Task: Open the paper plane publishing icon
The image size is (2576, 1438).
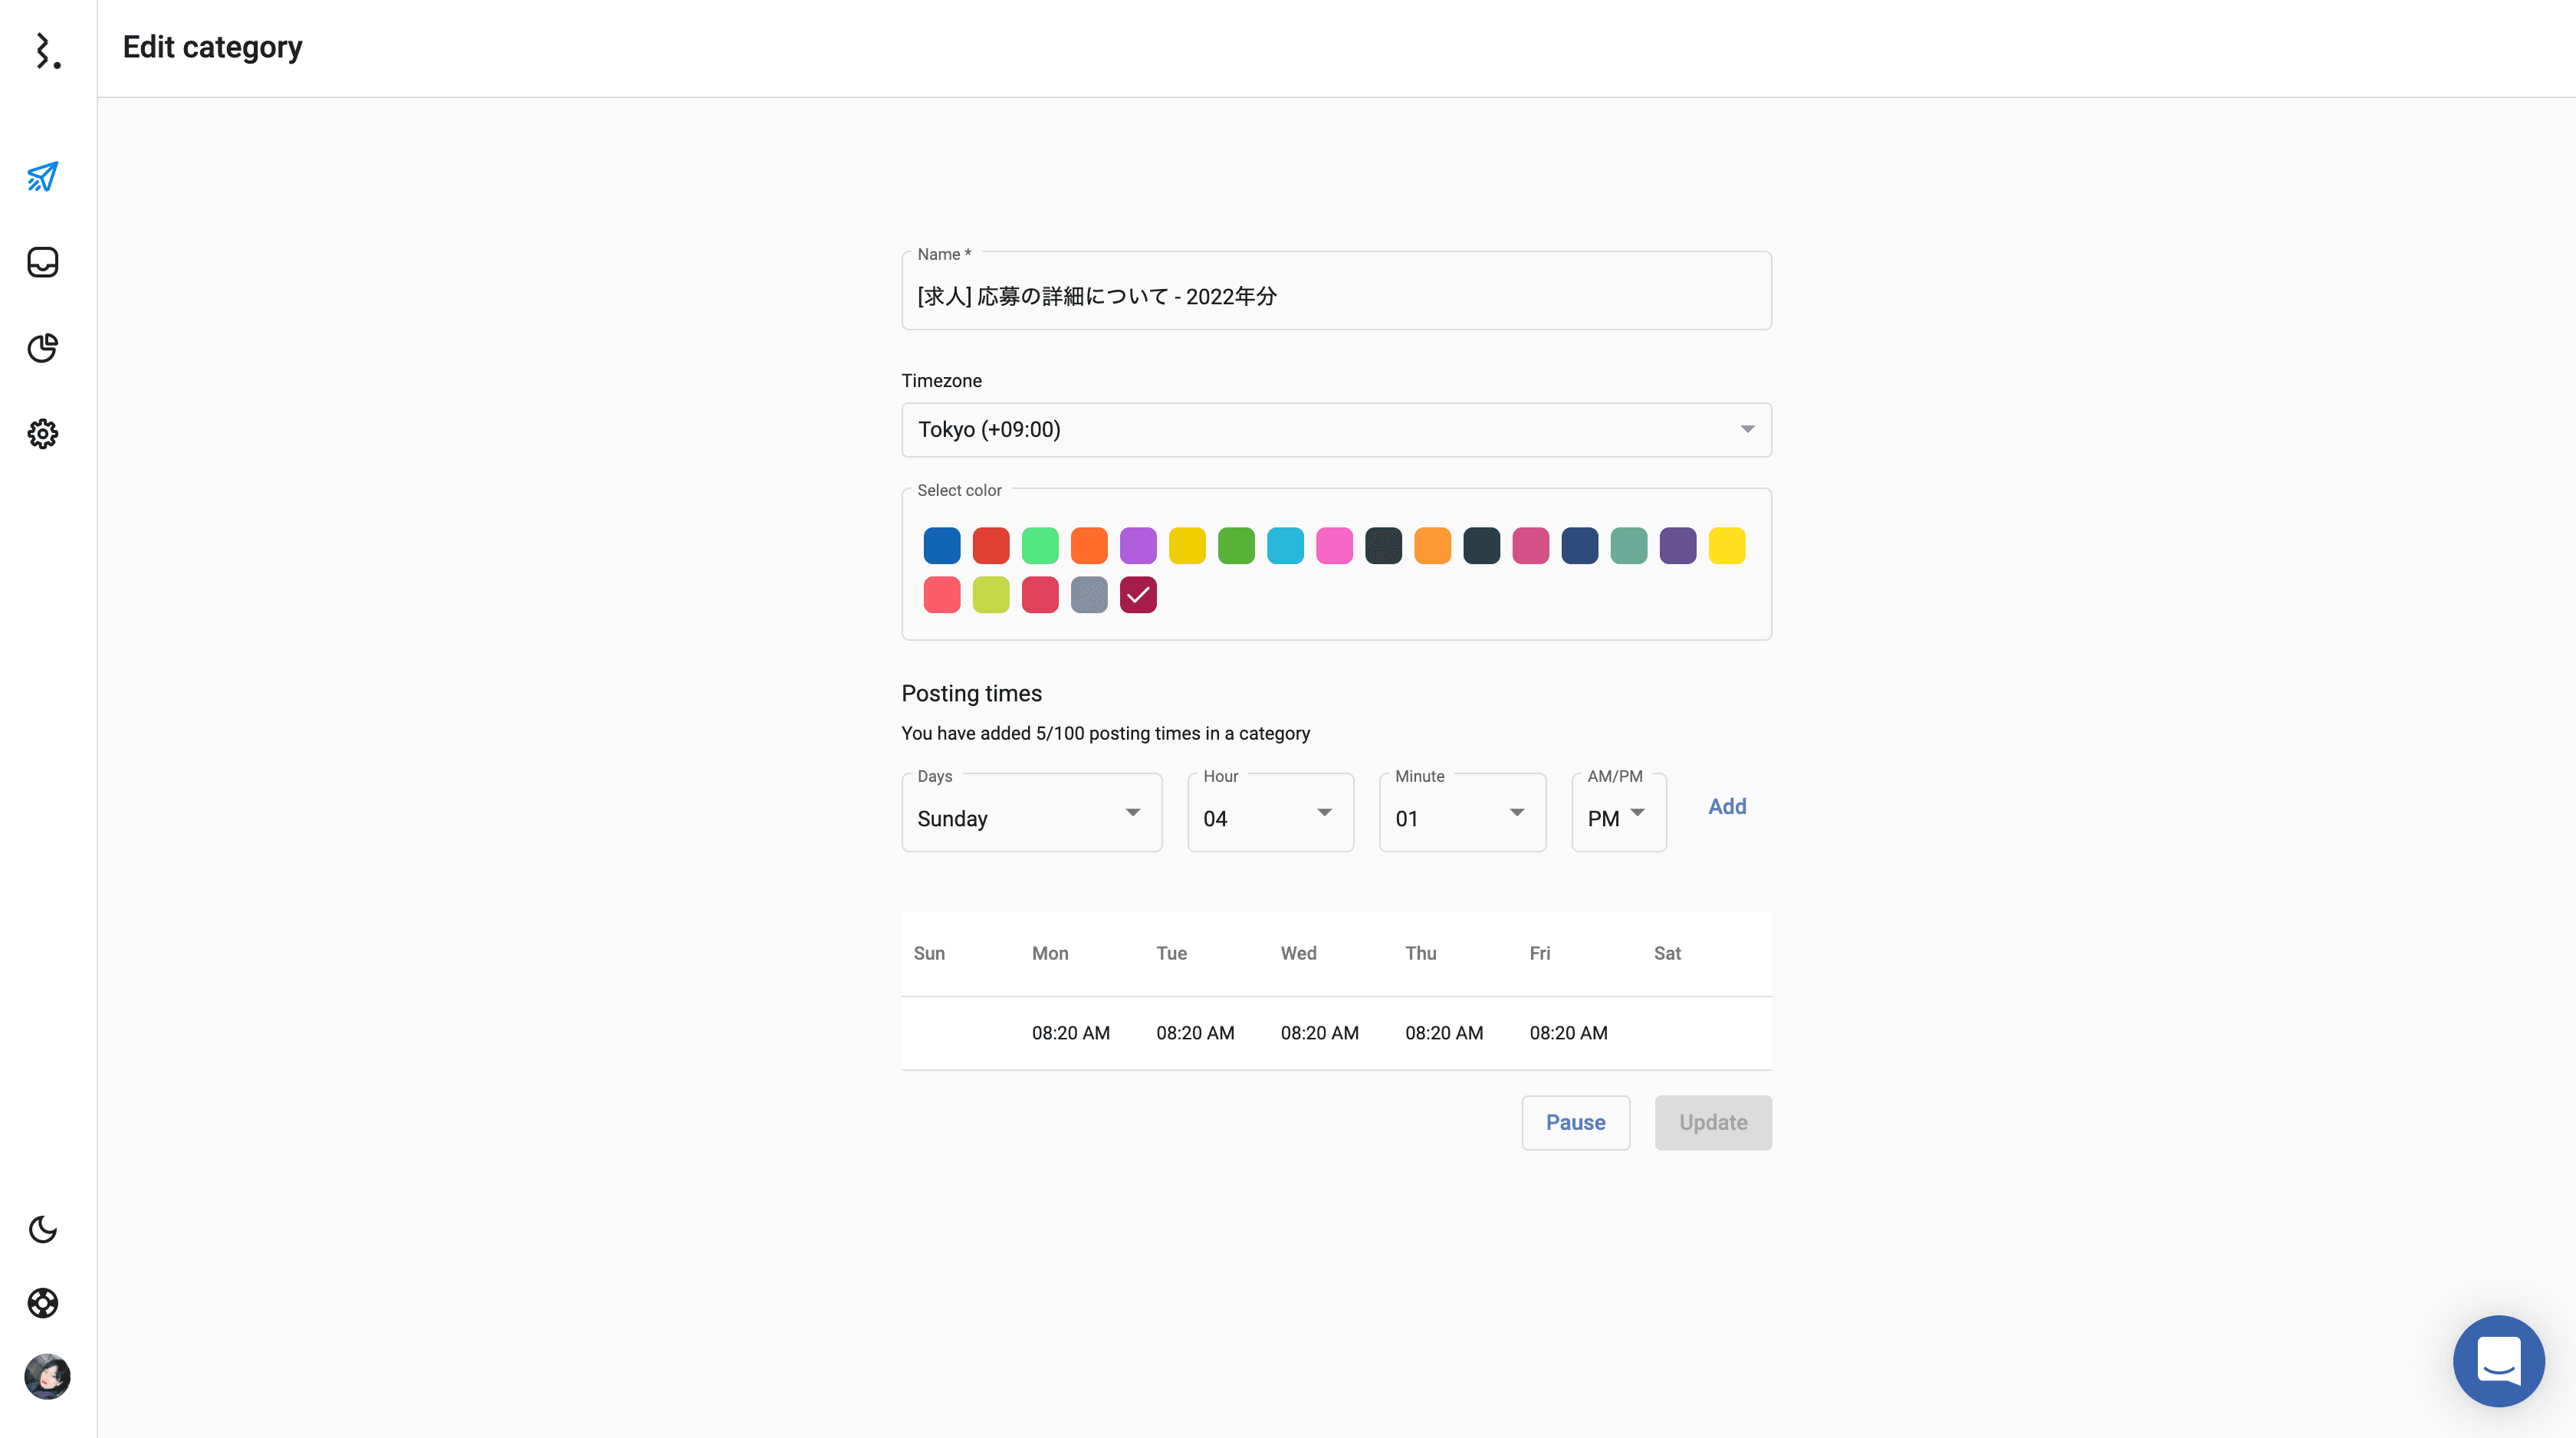Action: [x=42, y=177]
